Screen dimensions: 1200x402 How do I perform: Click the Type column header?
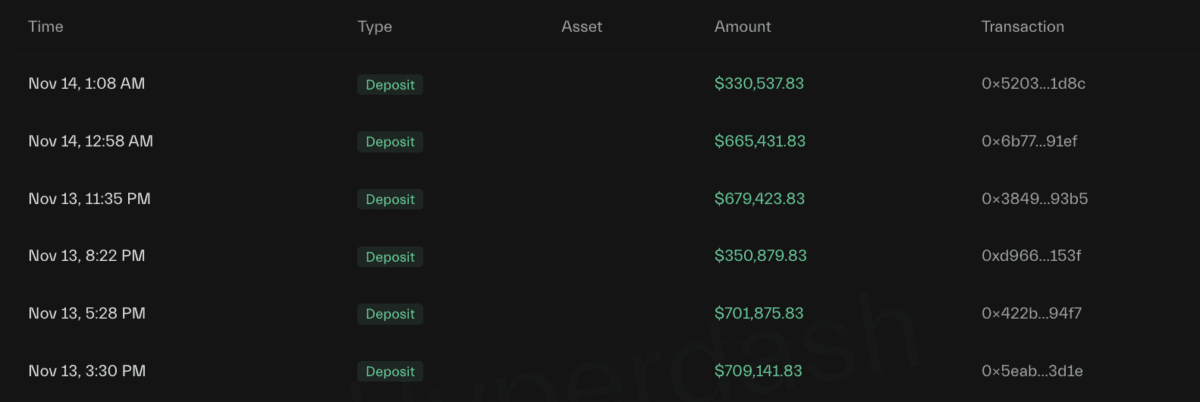click(x=375, y=27)
